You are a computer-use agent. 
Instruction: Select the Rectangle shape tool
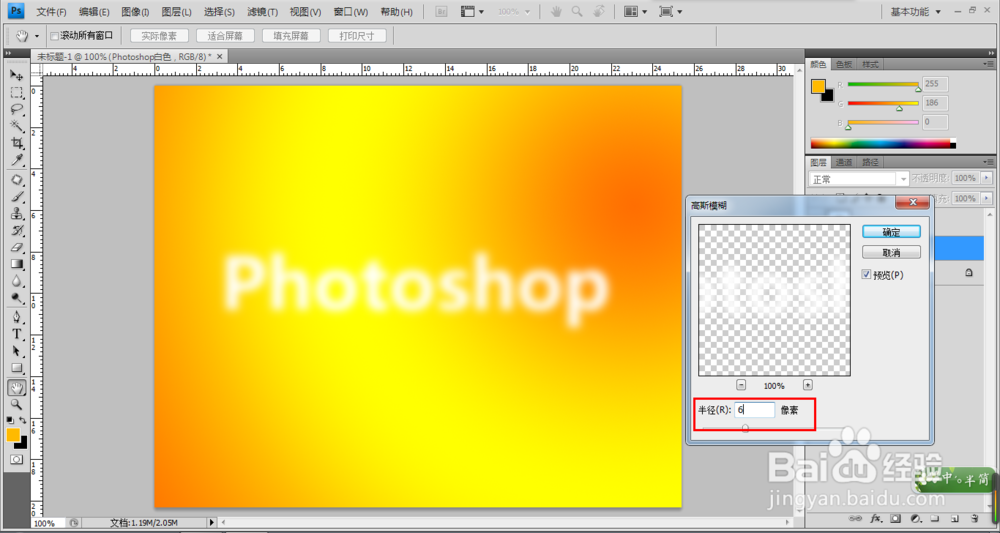[17, 368]
